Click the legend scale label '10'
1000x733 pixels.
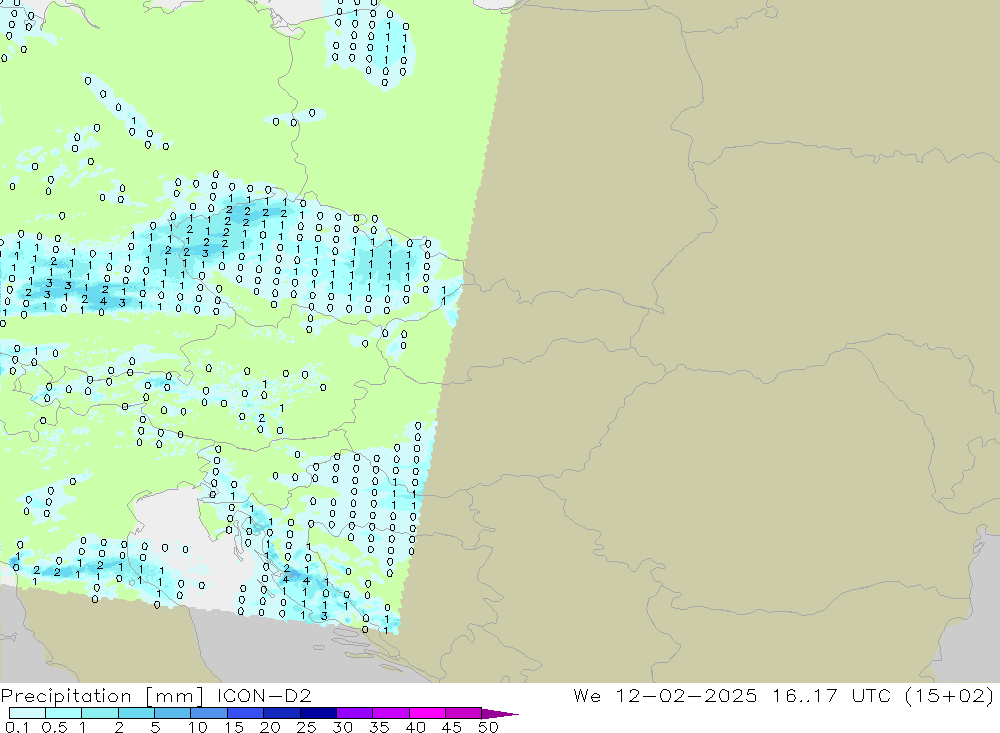pyautogui.click(x=198, y=727)
